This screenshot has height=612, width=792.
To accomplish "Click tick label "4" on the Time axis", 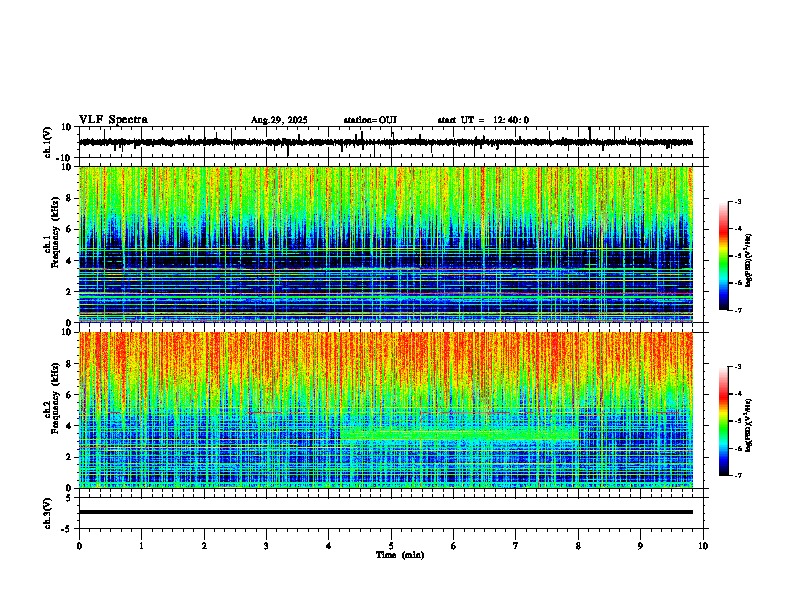I will 329,546.
